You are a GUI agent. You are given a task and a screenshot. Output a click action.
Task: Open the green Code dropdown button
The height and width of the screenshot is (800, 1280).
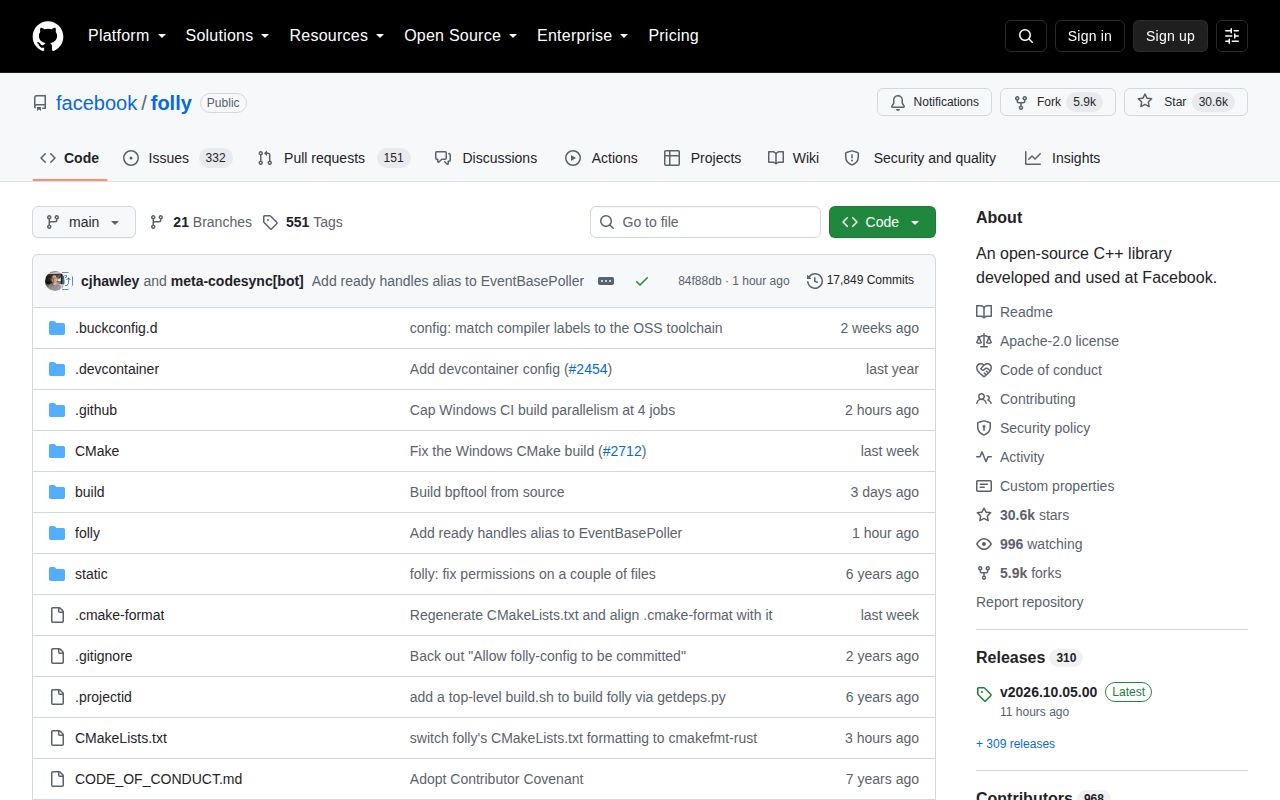[x=882, y=222]
